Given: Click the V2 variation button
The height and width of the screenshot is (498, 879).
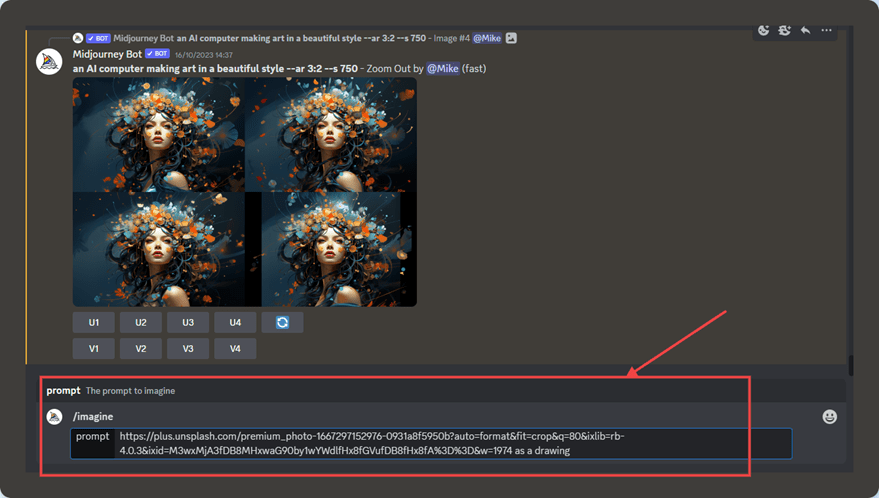Looking at the screenshot, I should (141, 348).
